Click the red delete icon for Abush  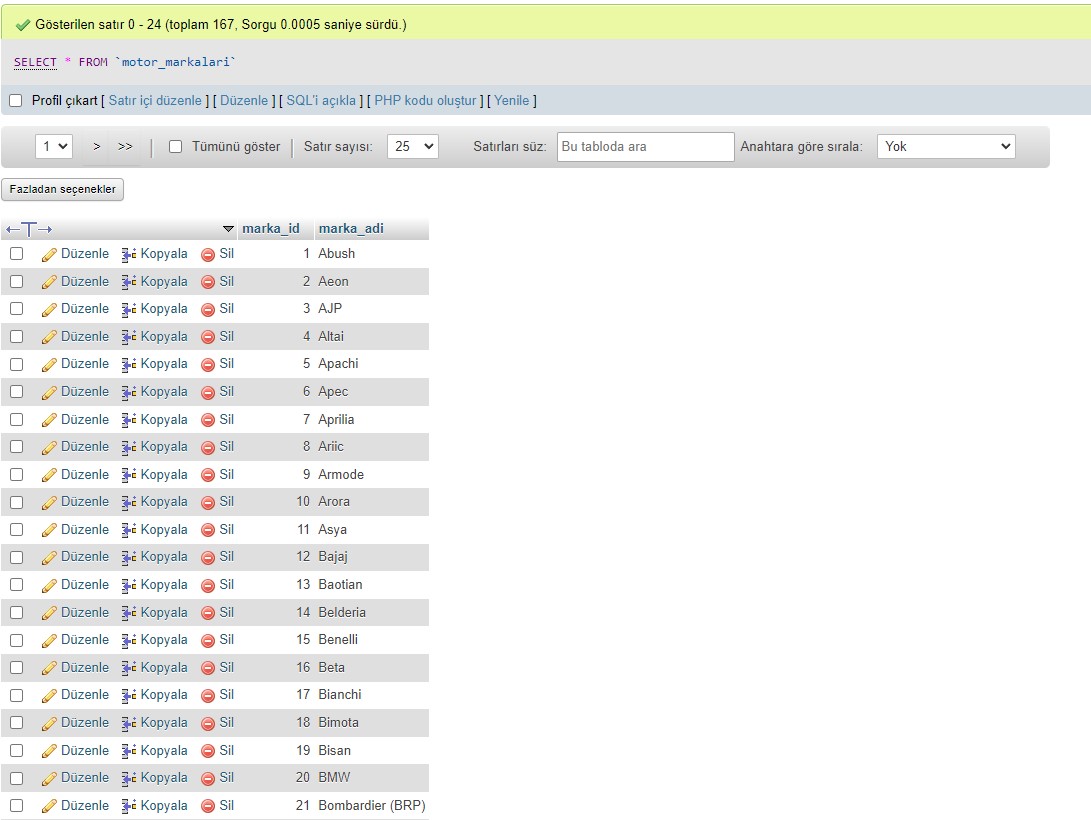(x=207, y=255)
